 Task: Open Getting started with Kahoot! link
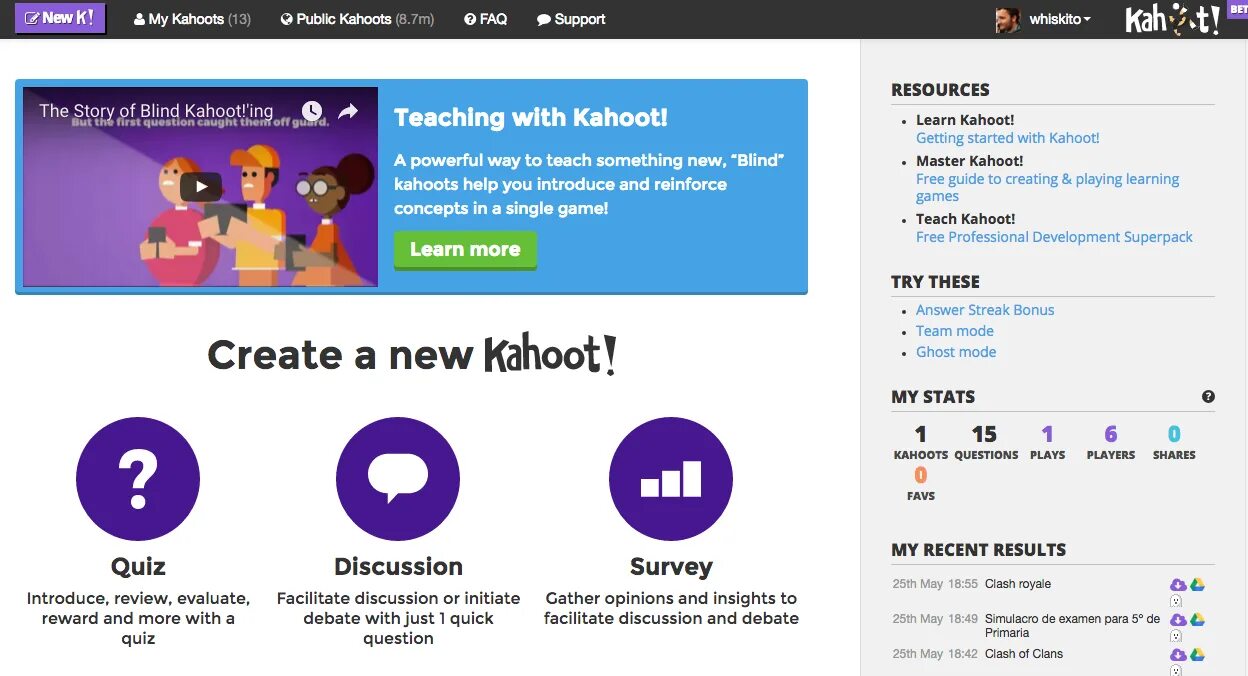coord(1008,138)
